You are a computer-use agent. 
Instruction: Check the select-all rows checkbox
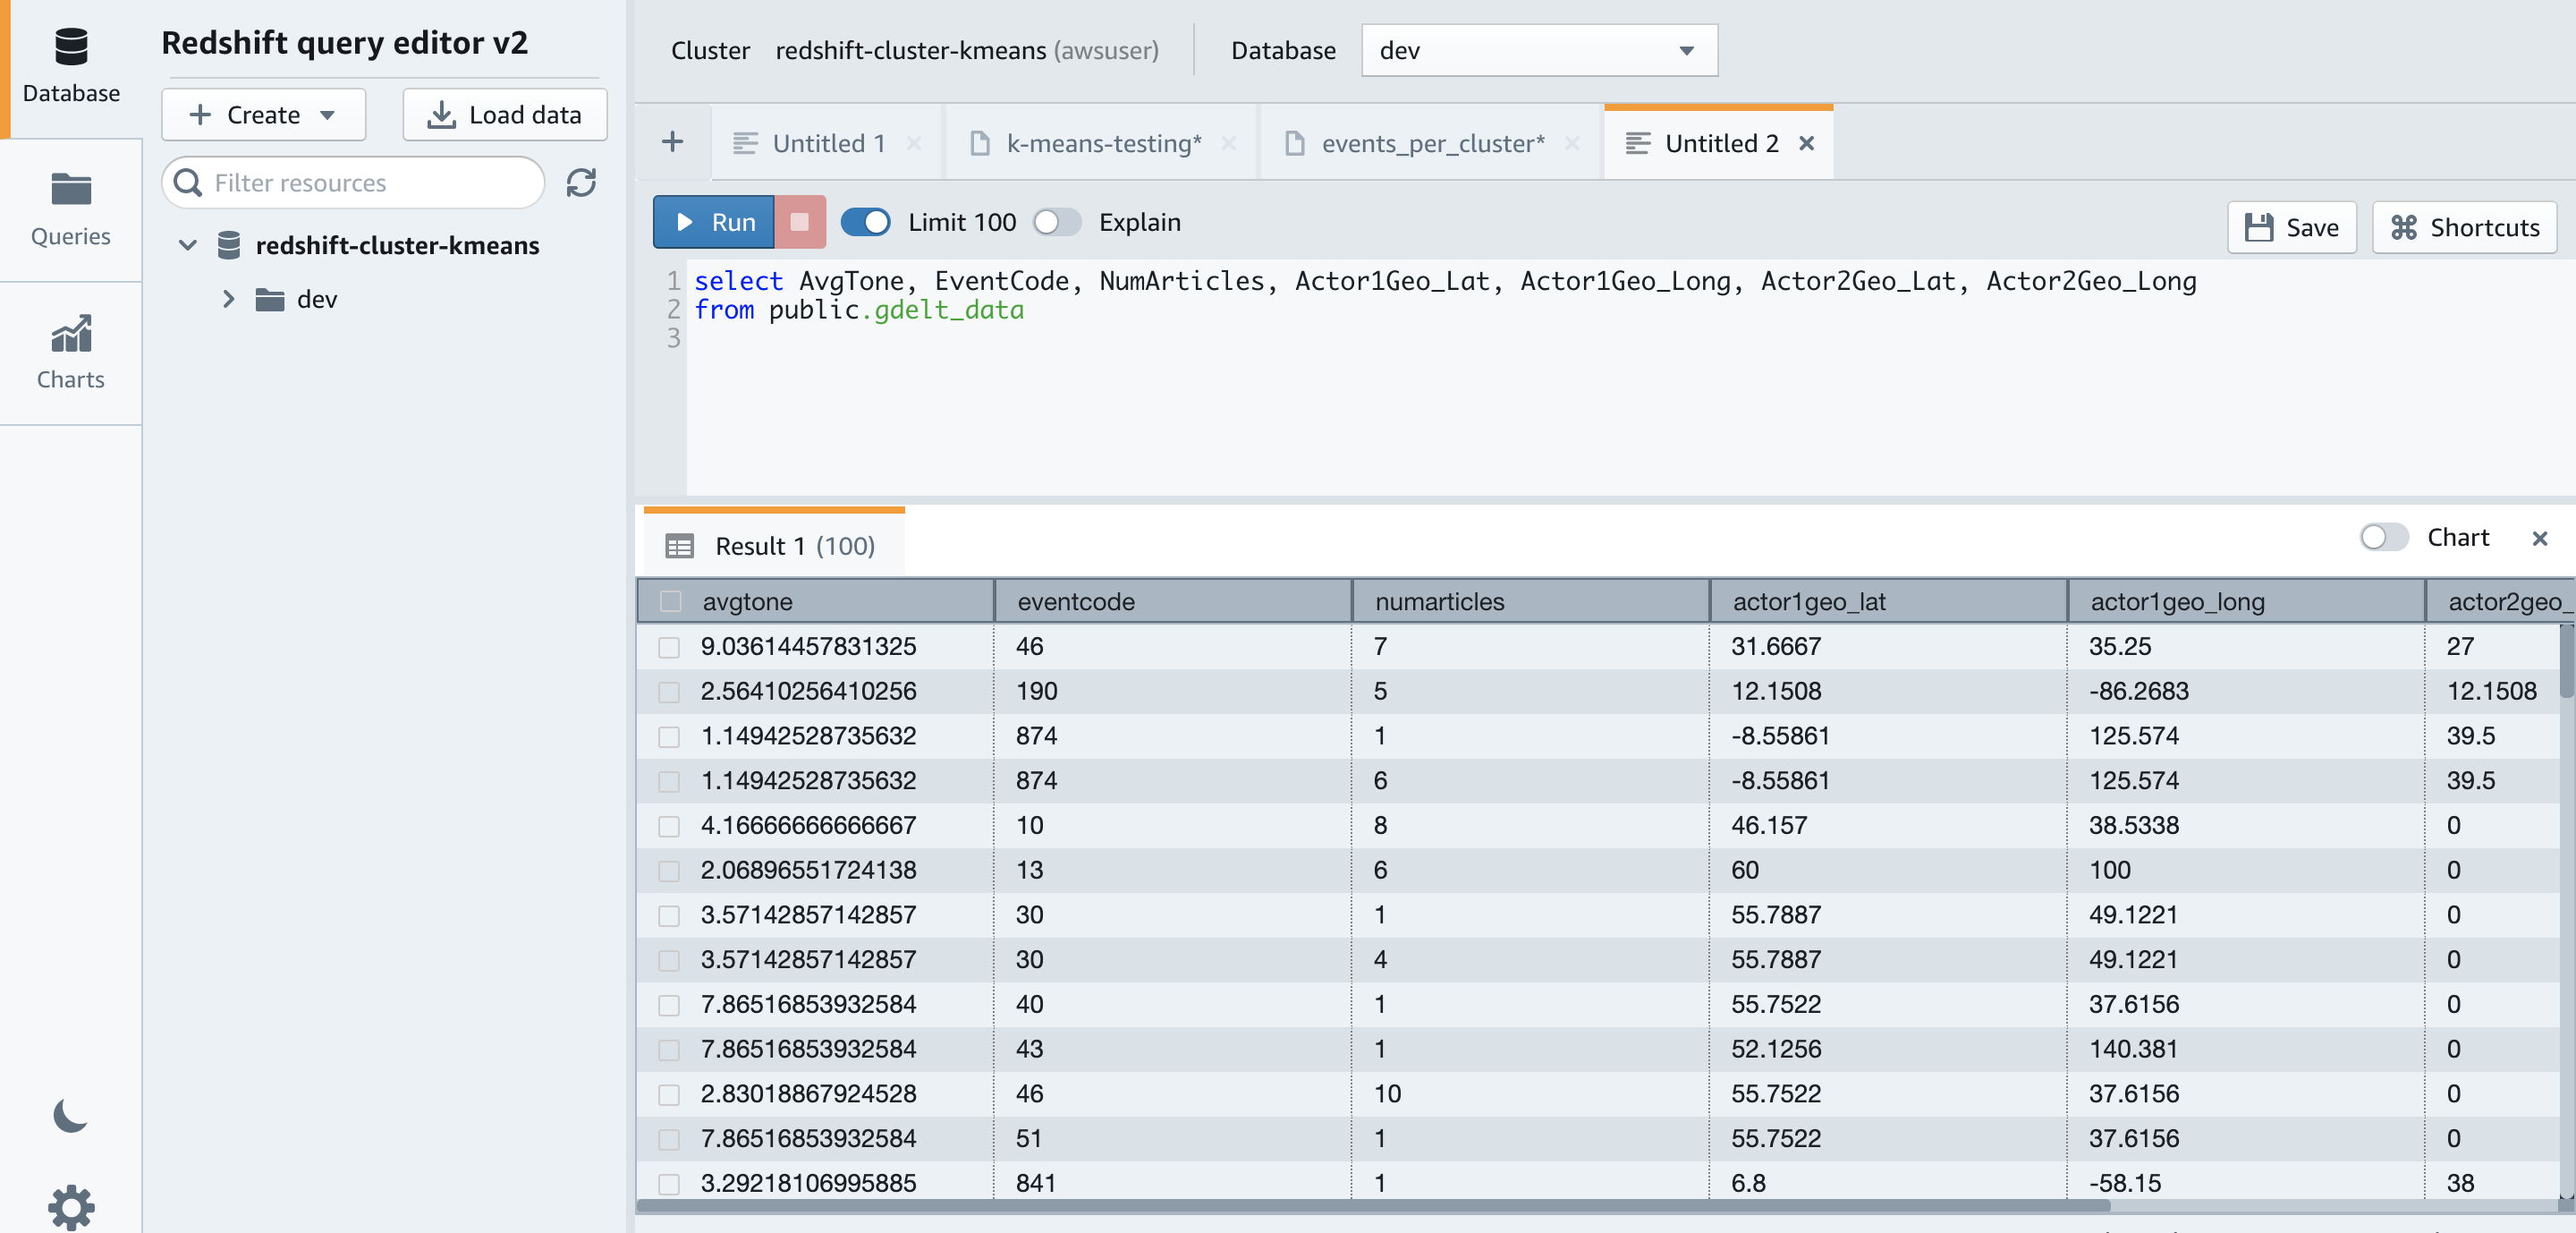pos(670,601)
